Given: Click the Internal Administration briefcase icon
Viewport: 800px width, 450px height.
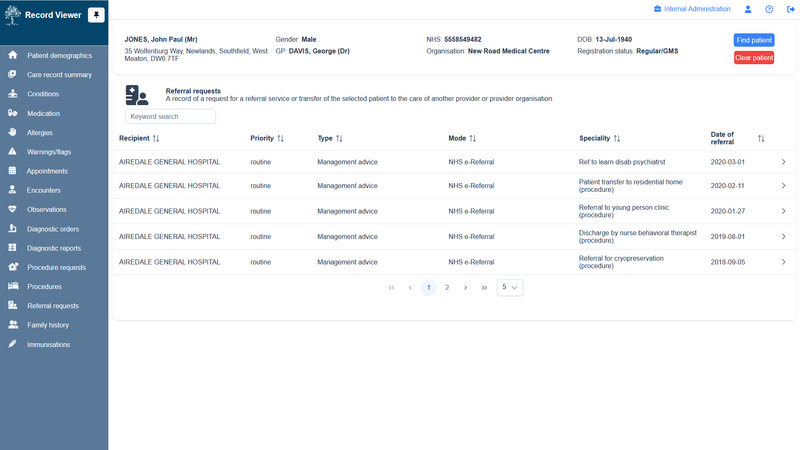Looking at the screenshot, I should click(x=658, y=9).
